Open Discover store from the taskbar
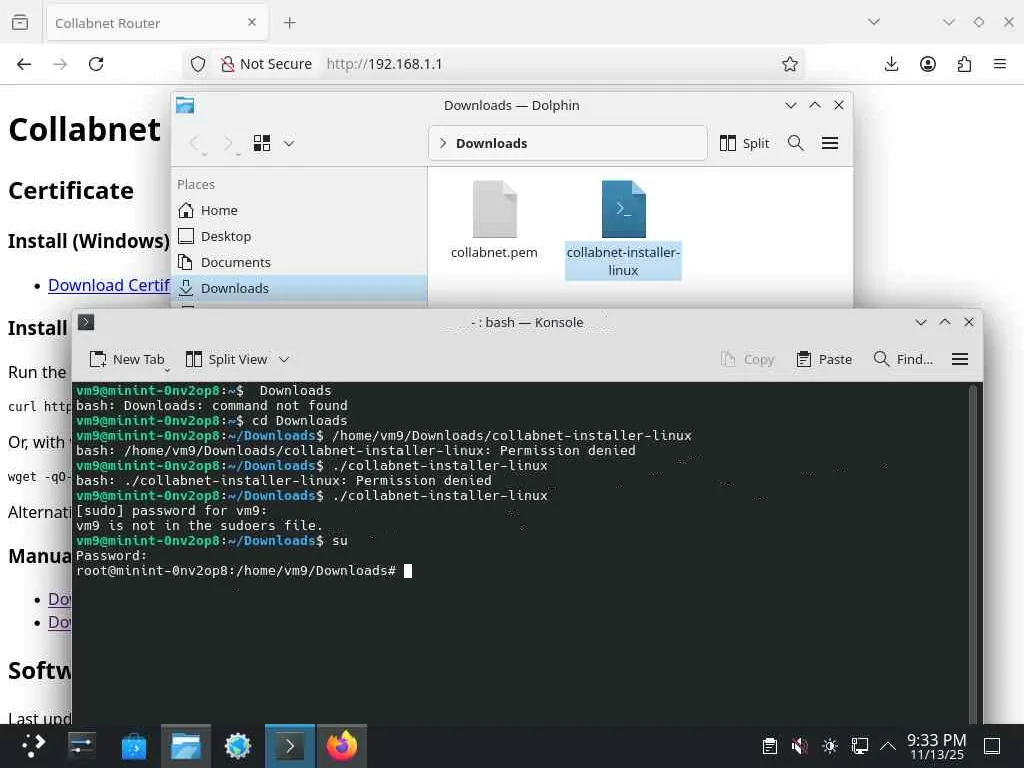Viewport: 1024px width, 768px height. (x=134, y=746)
